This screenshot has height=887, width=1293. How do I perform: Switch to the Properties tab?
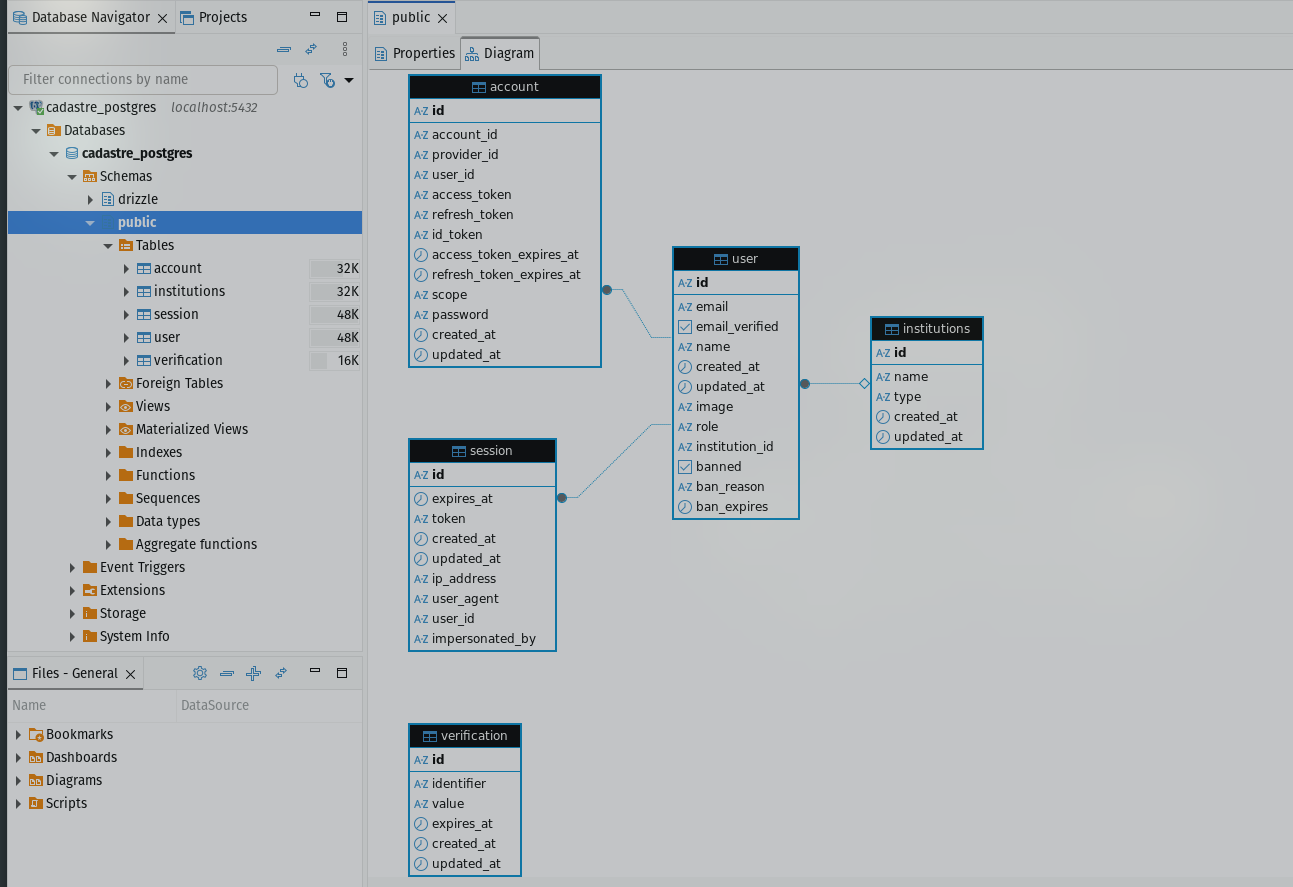pyautogui.click(x=414, y=53)
